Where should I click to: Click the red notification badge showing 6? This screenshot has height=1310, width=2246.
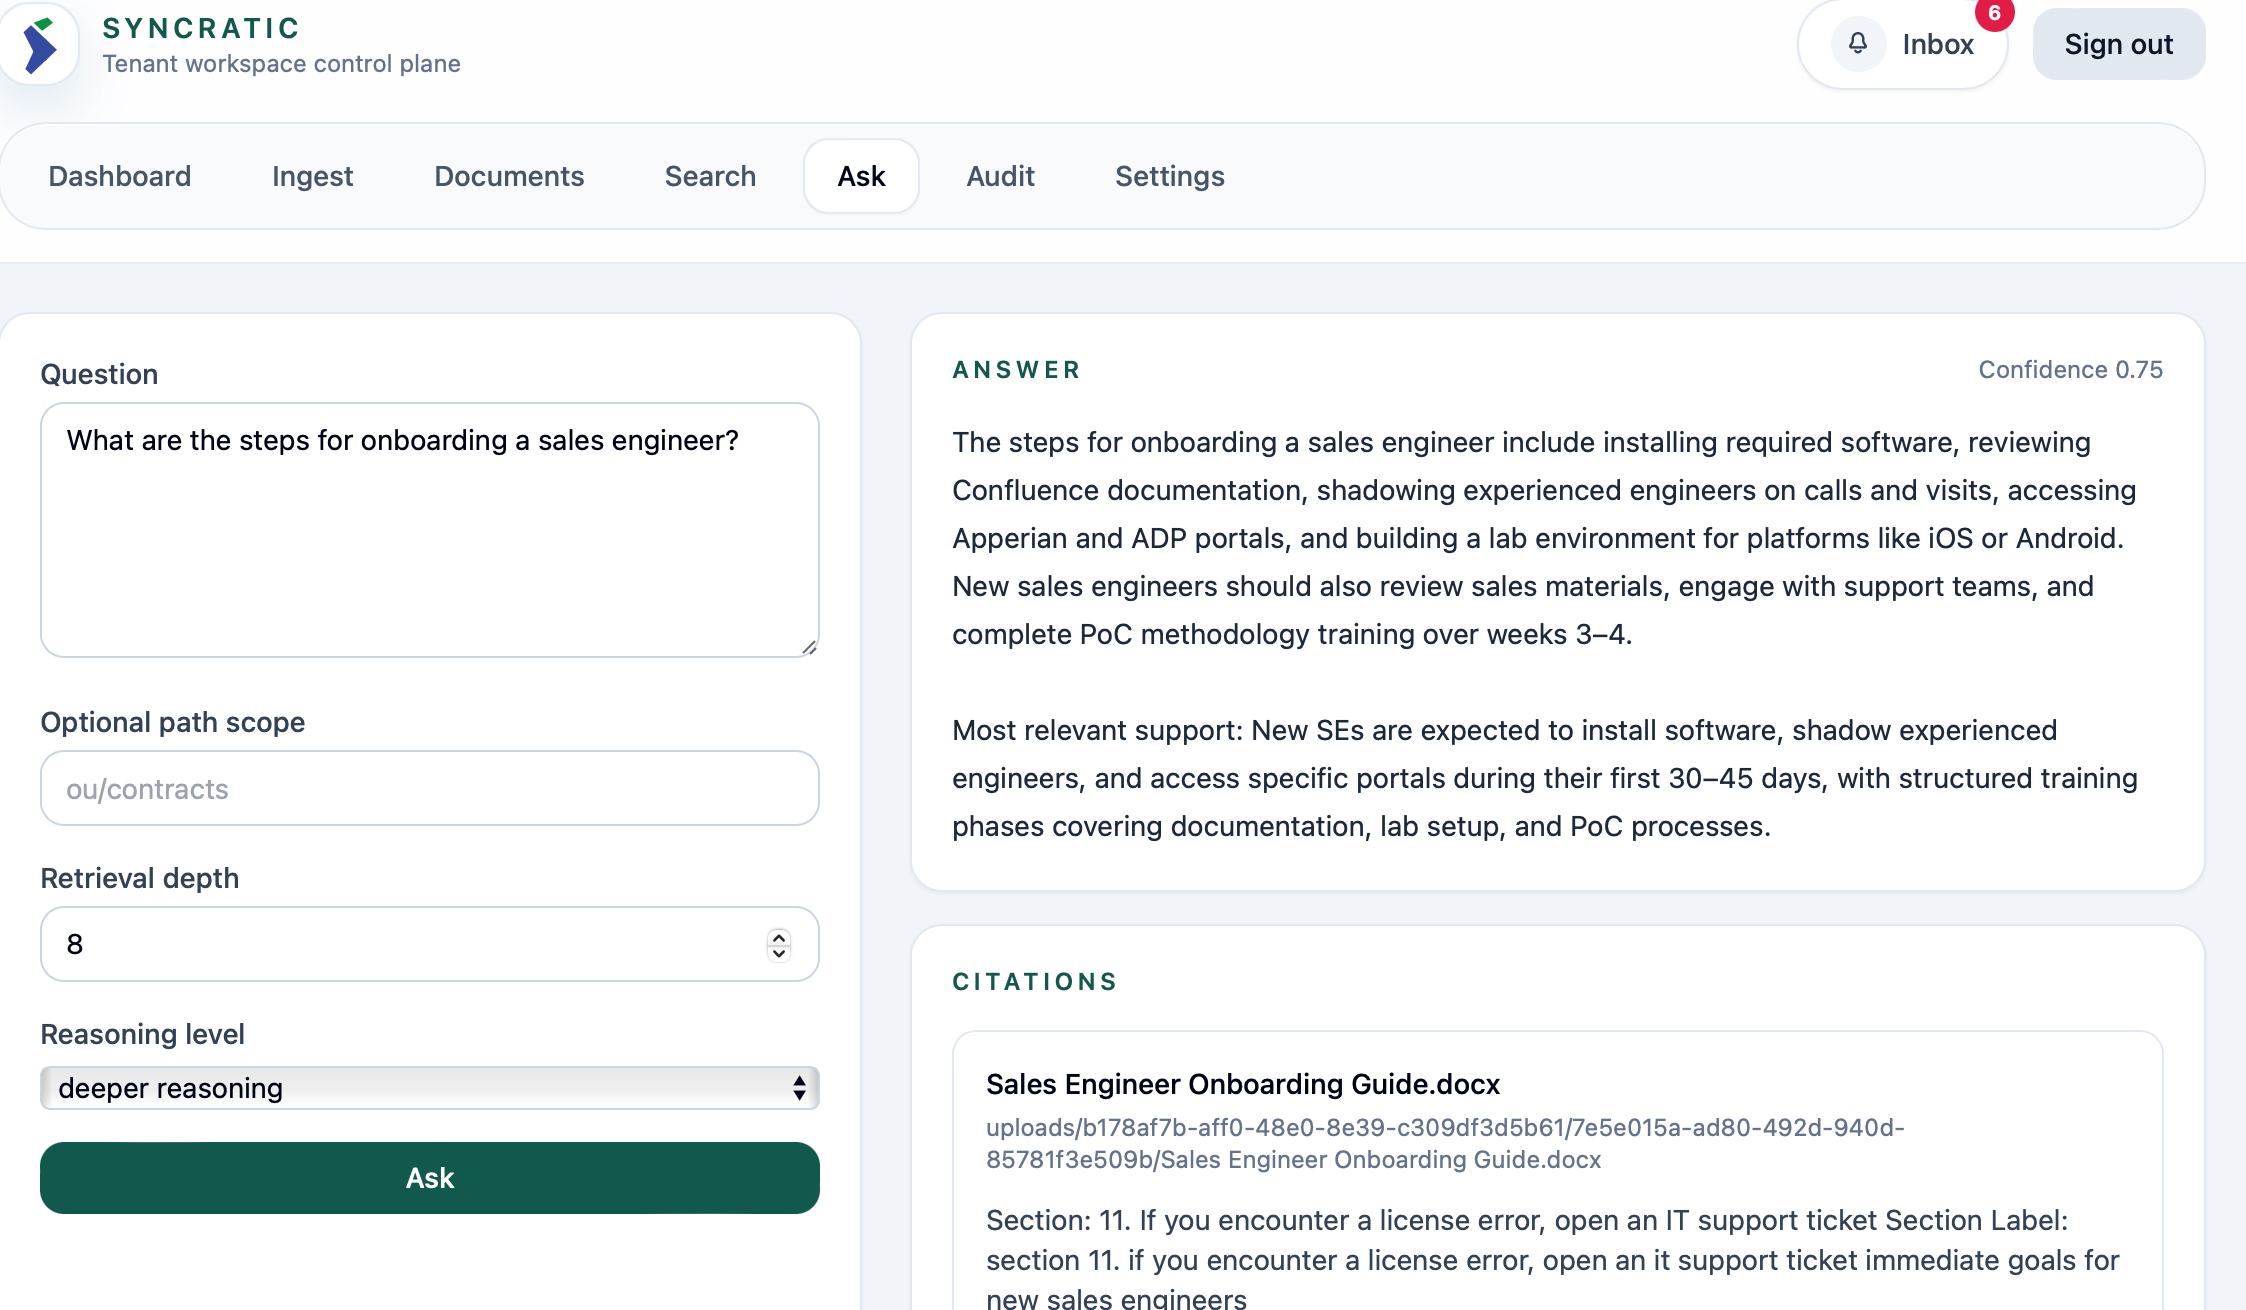[1994, 14]
